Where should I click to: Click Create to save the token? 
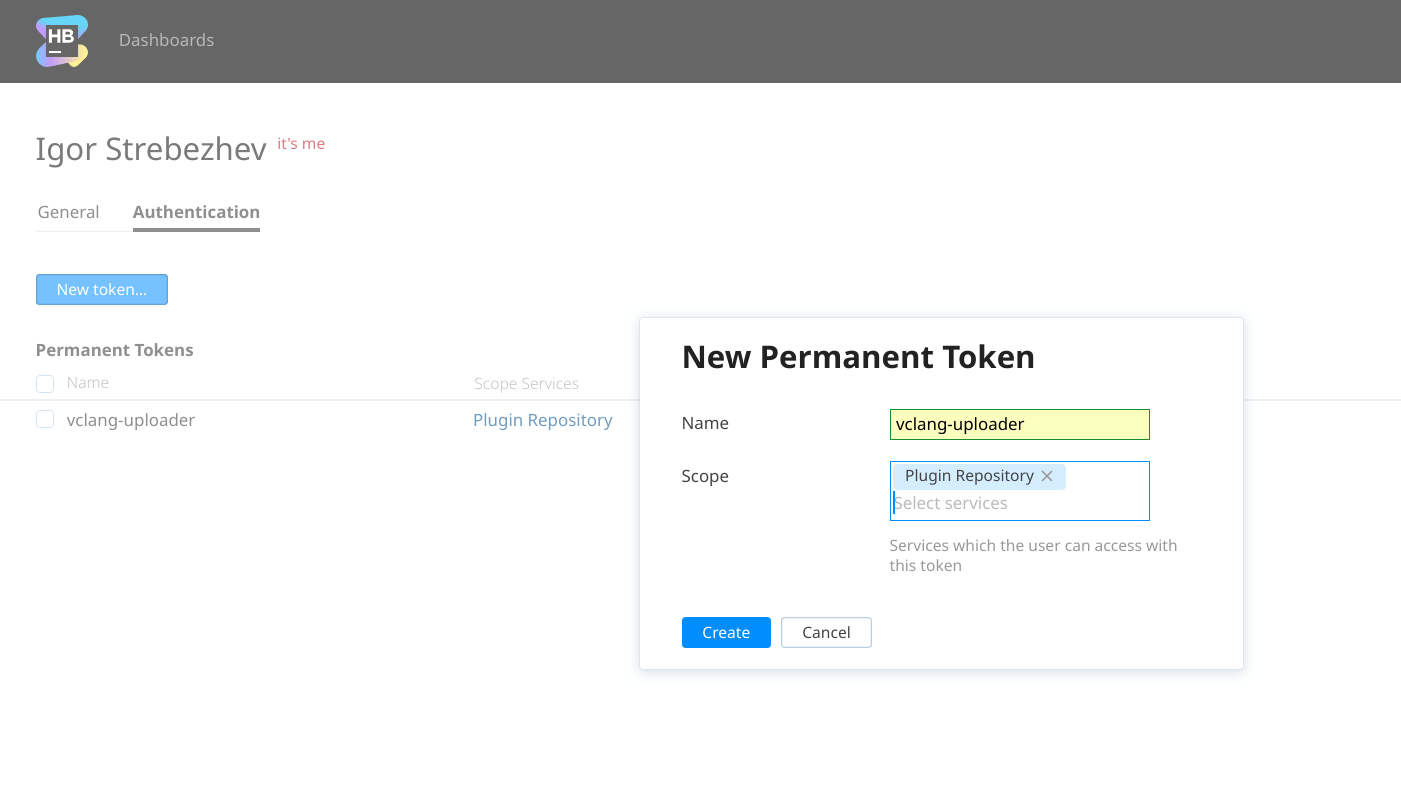pyautogui.click(x=726, y=632)
